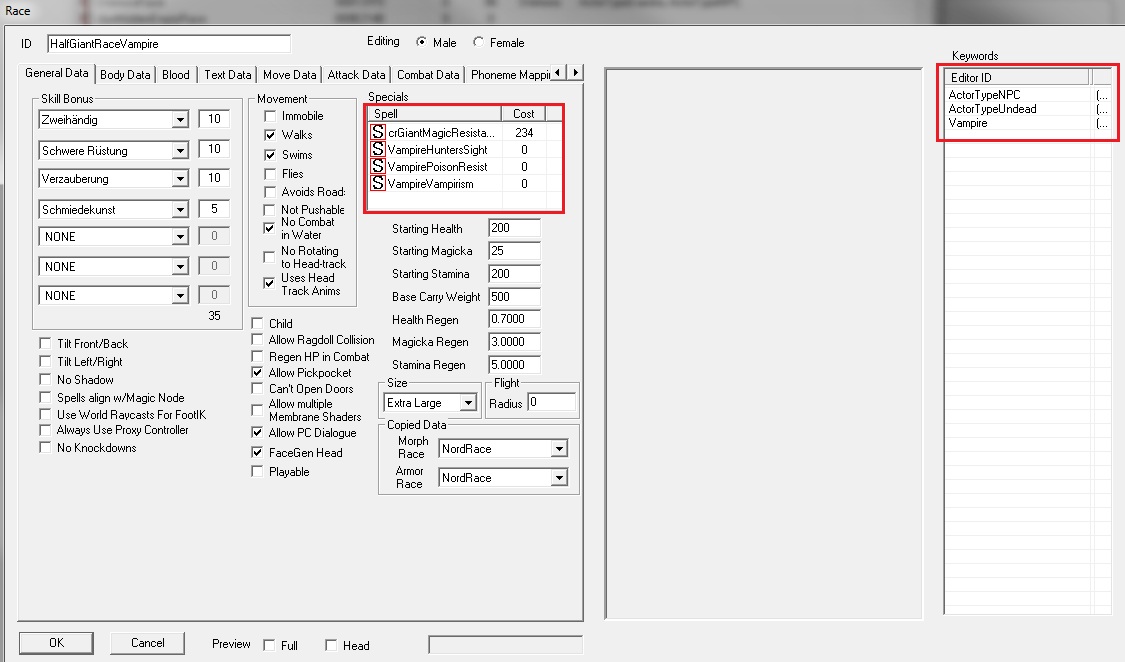The image size is (1125, 662).
Task: Select the ActorTypeUndead keyword entry
Action: pos(992,109)
